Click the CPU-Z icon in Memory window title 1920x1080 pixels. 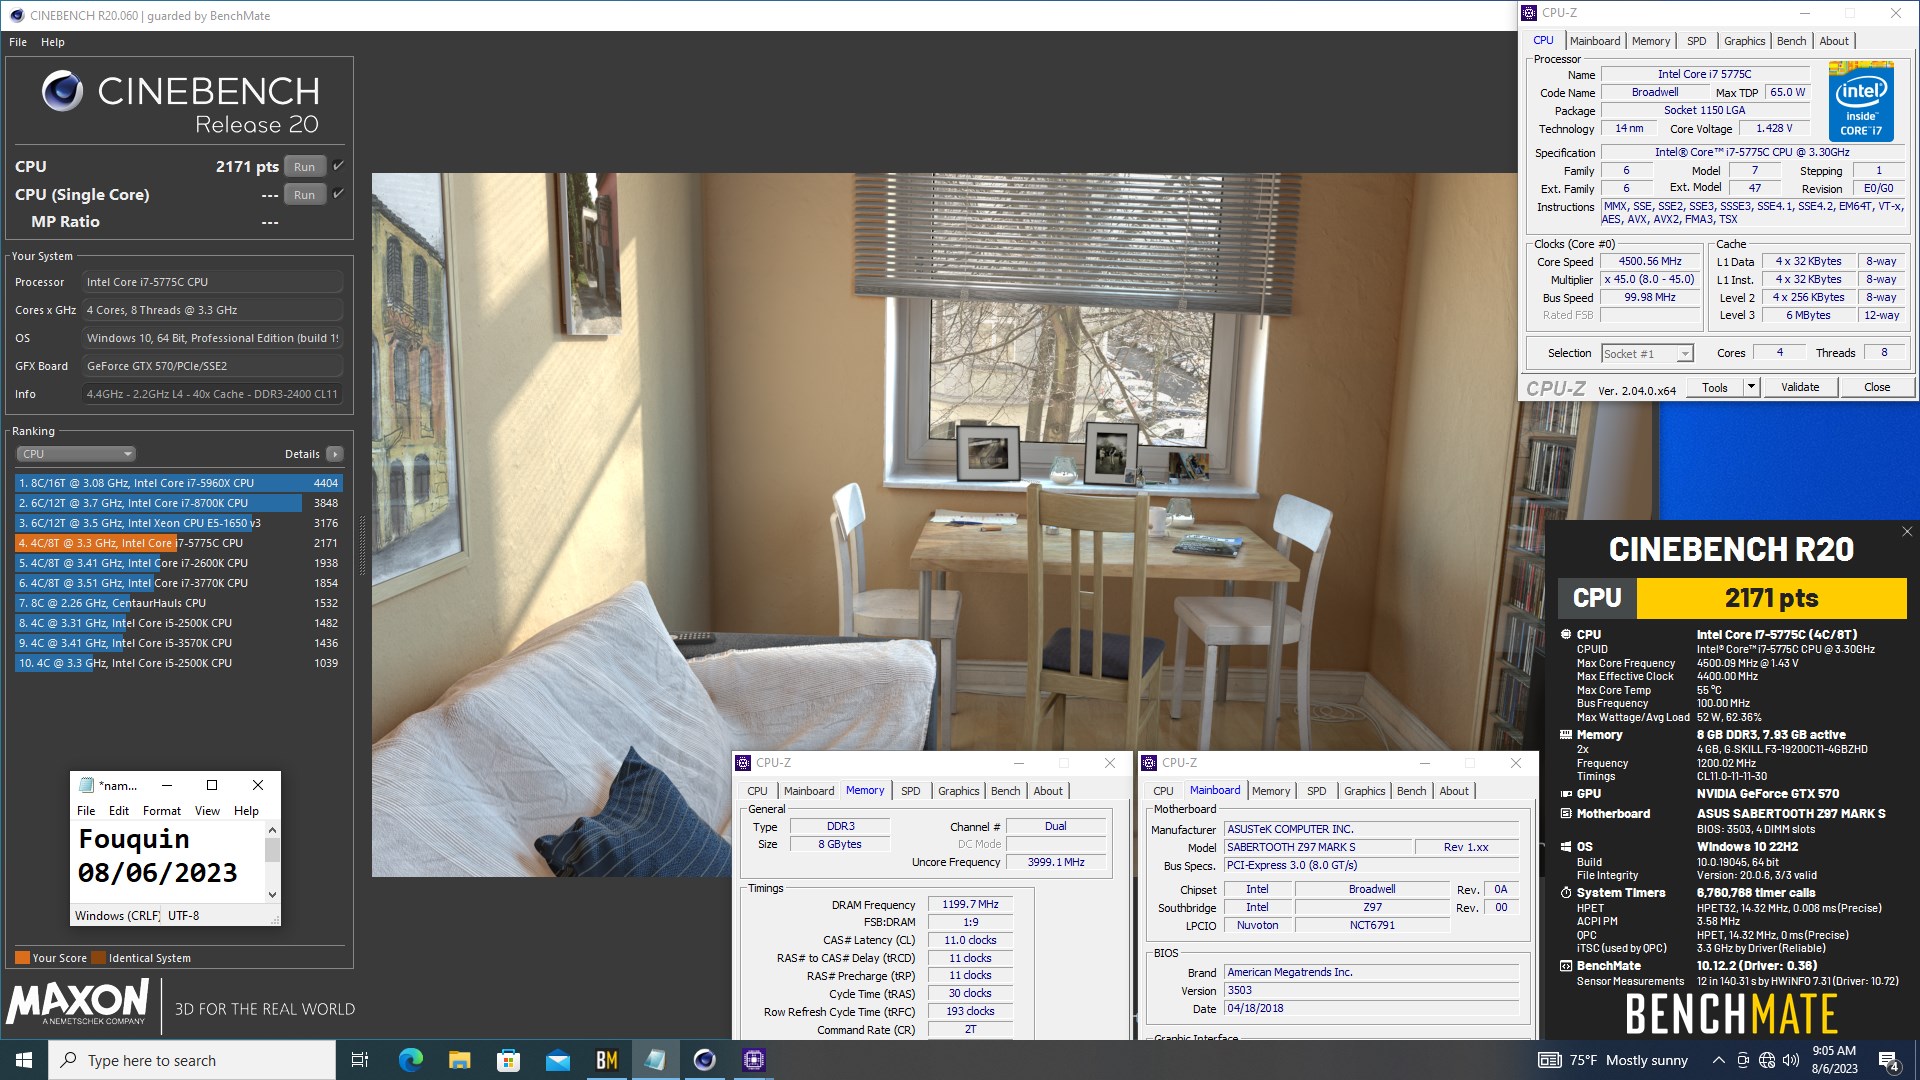coord(743,763)
